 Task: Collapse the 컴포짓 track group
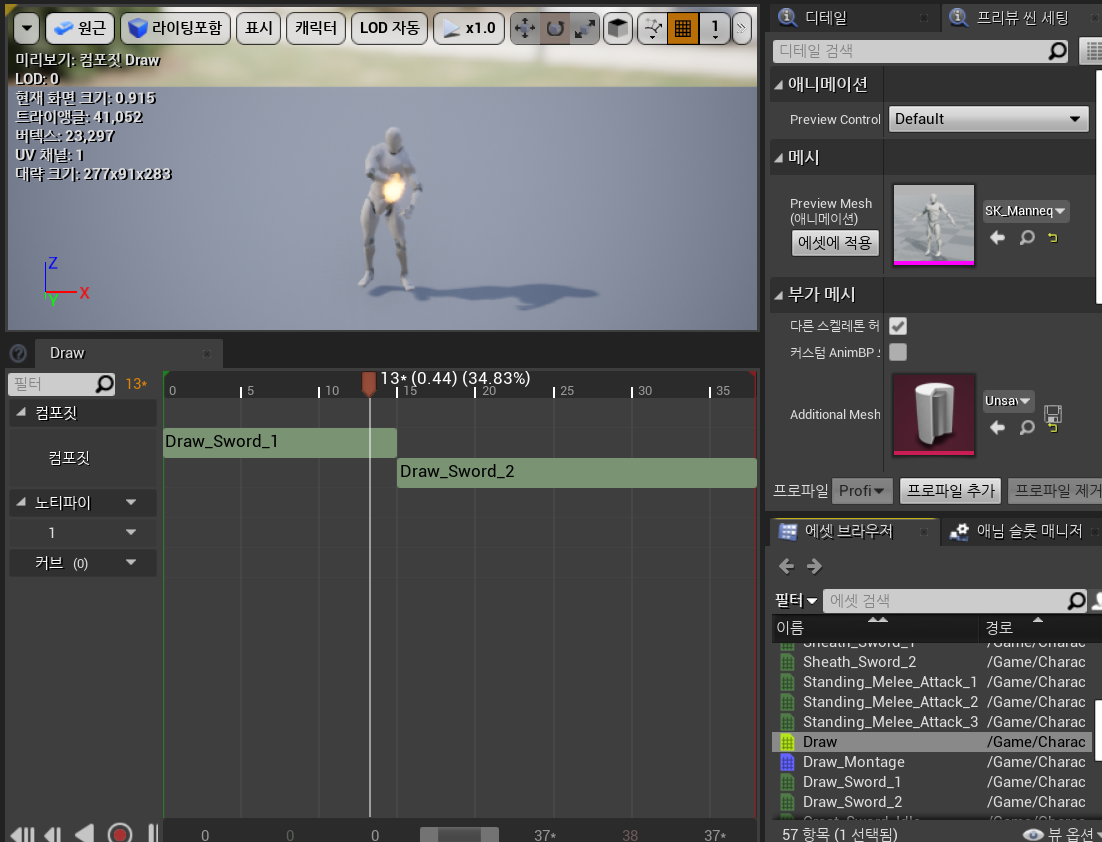click(21, 412)
